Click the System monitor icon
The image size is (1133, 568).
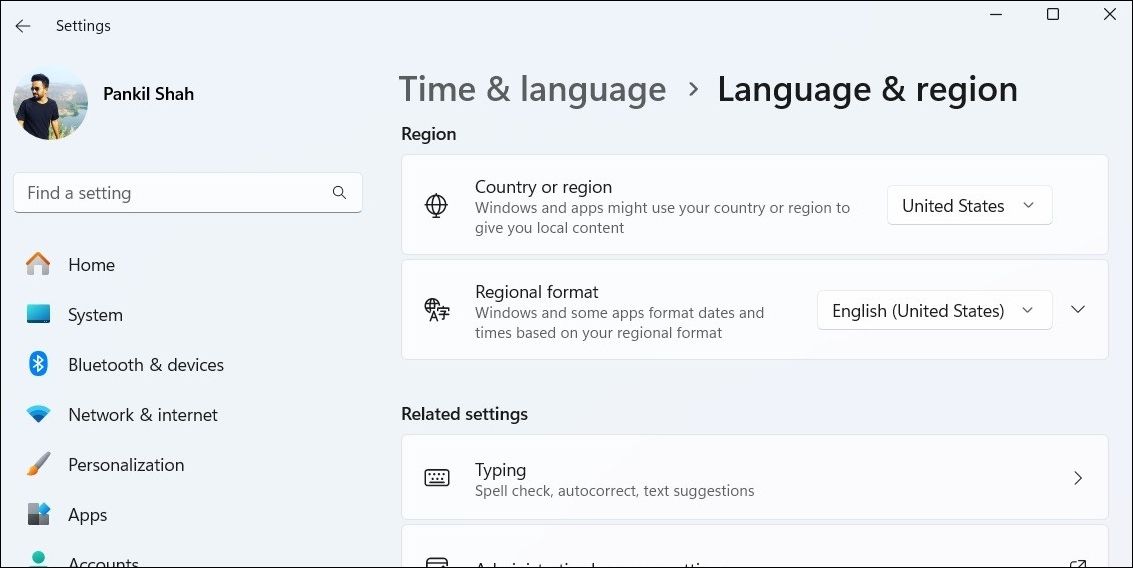tap(38, 315)
